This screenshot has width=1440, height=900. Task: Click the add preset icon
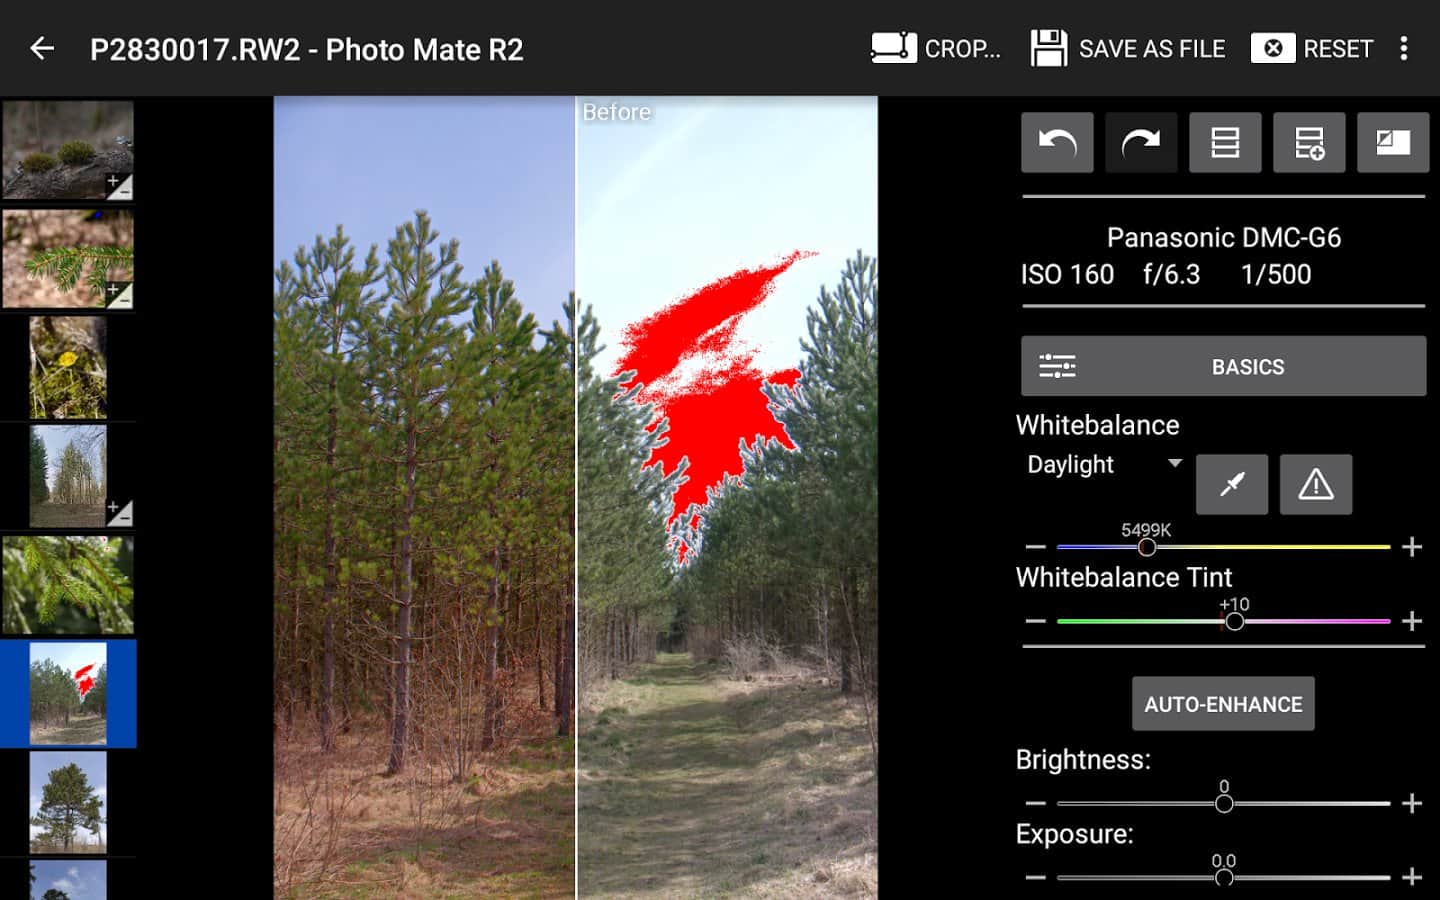click(1309, 143)
